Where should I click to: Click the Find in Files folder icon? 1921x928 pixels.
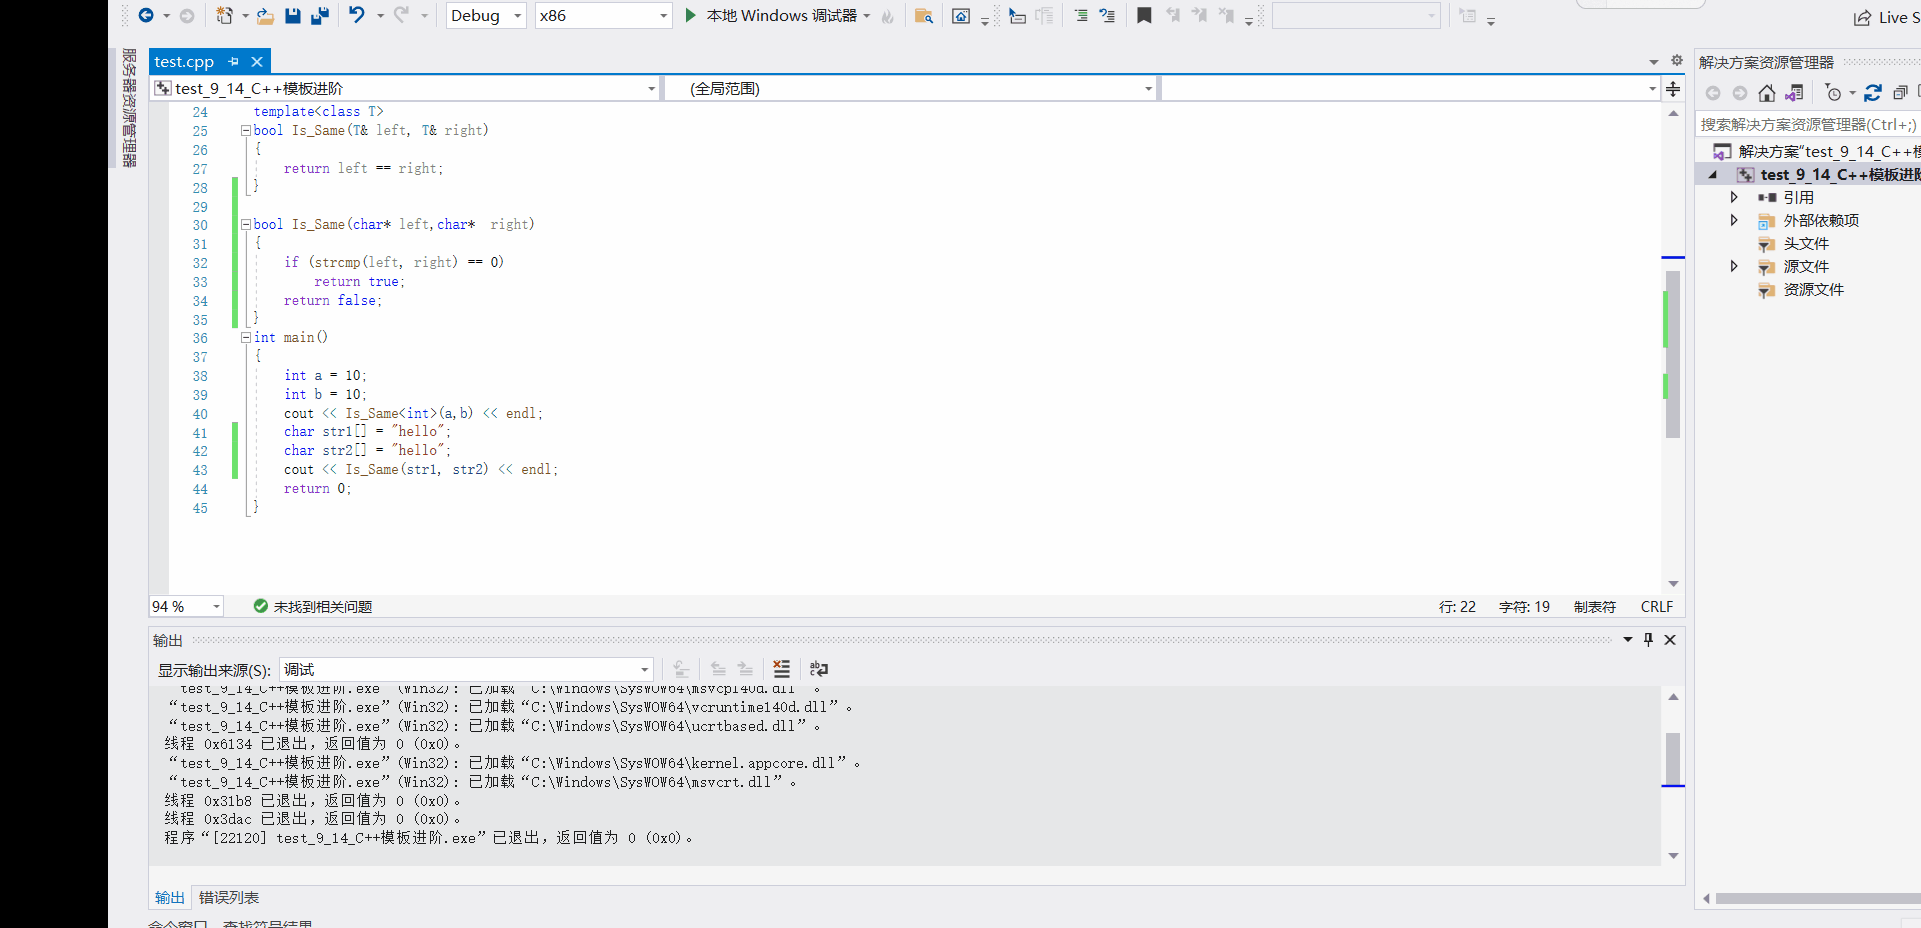click(924, 15)
